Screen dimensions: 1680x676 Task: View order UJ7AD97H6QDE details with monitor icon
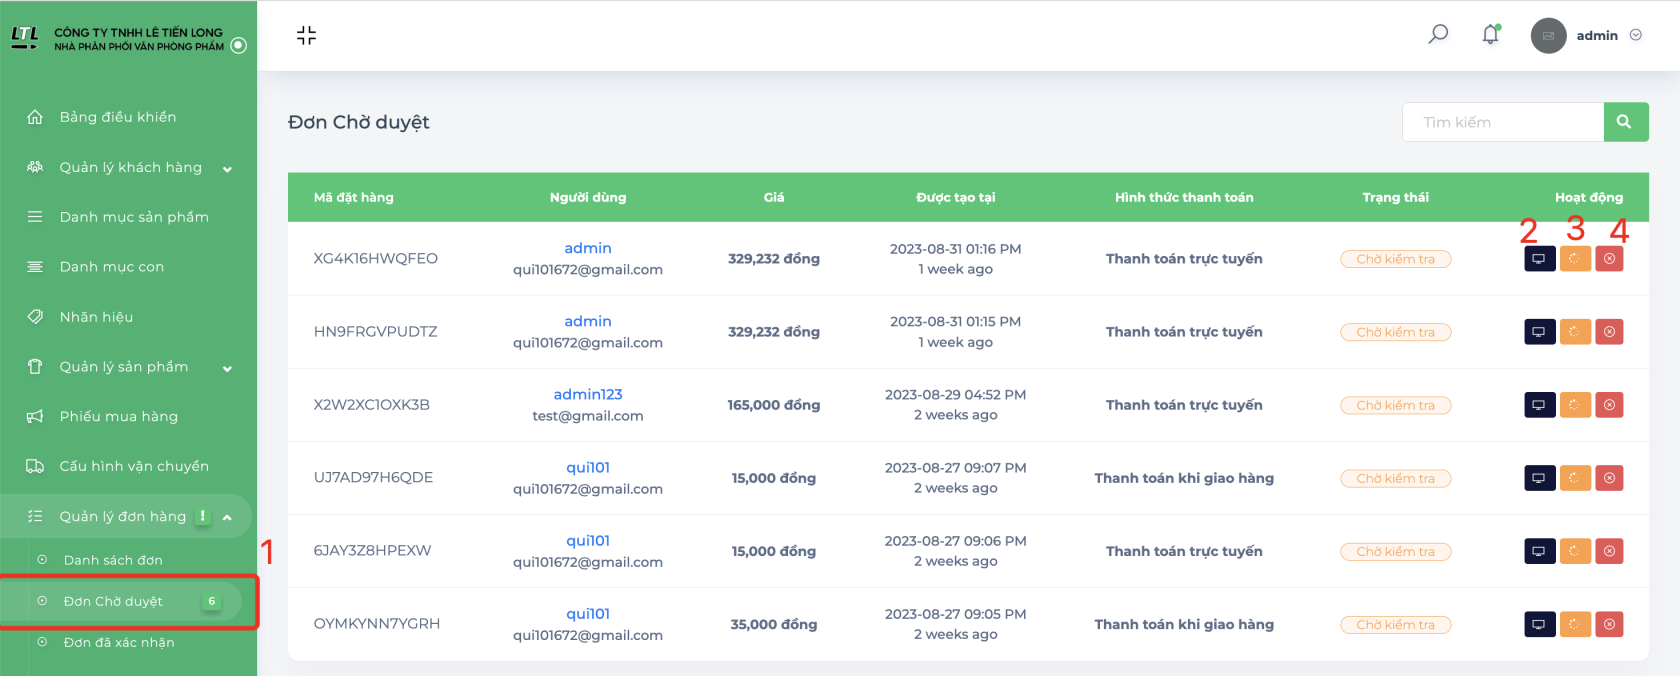pos(1539,478)
